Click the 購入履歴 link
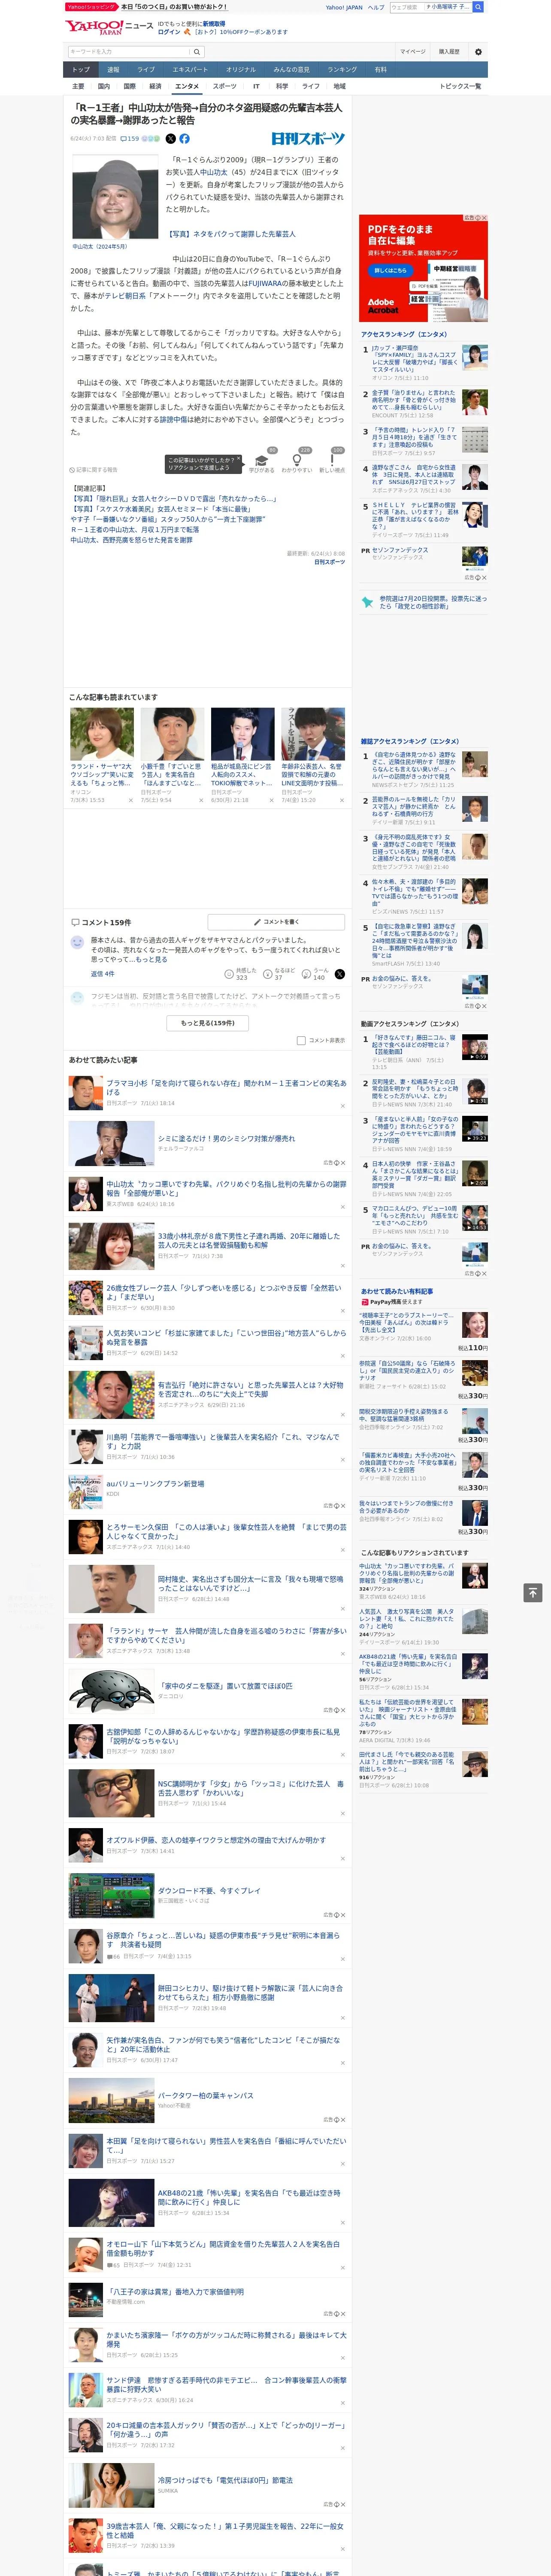Screen dimensions: 551x2576 pyautogui.click(x=449, y=51)
